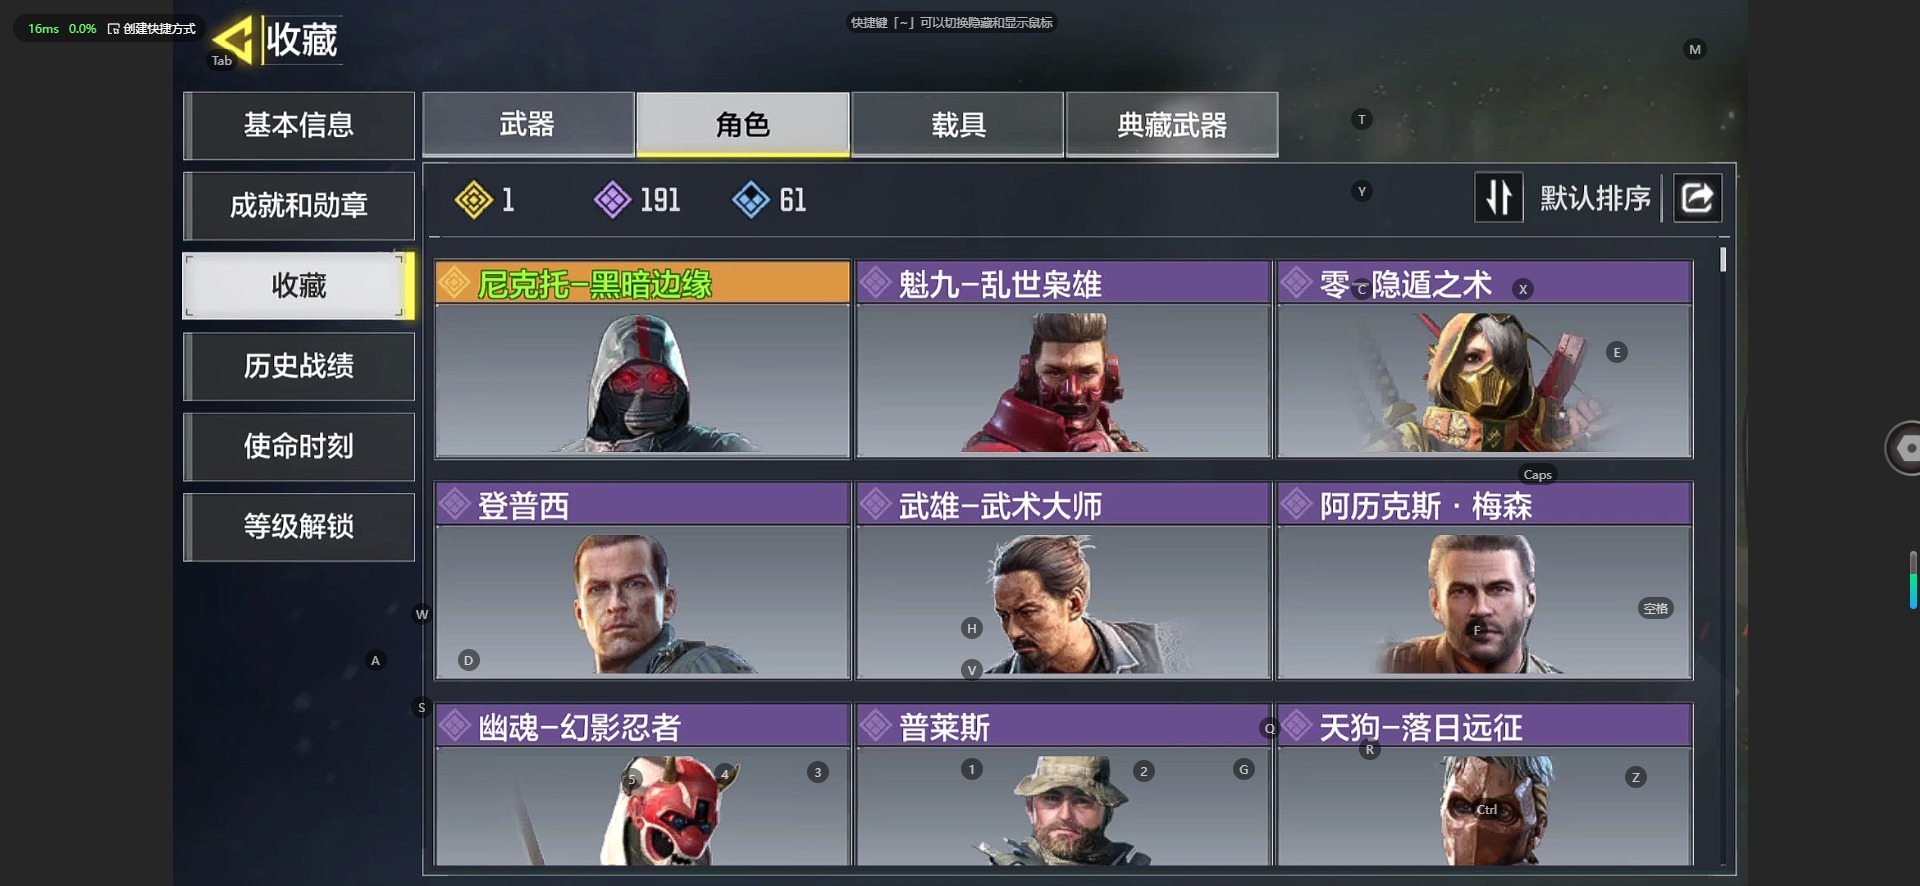Click the 创建快捷方式 link
This screenshot has width=1920, height=886.
tap(152, 29)
